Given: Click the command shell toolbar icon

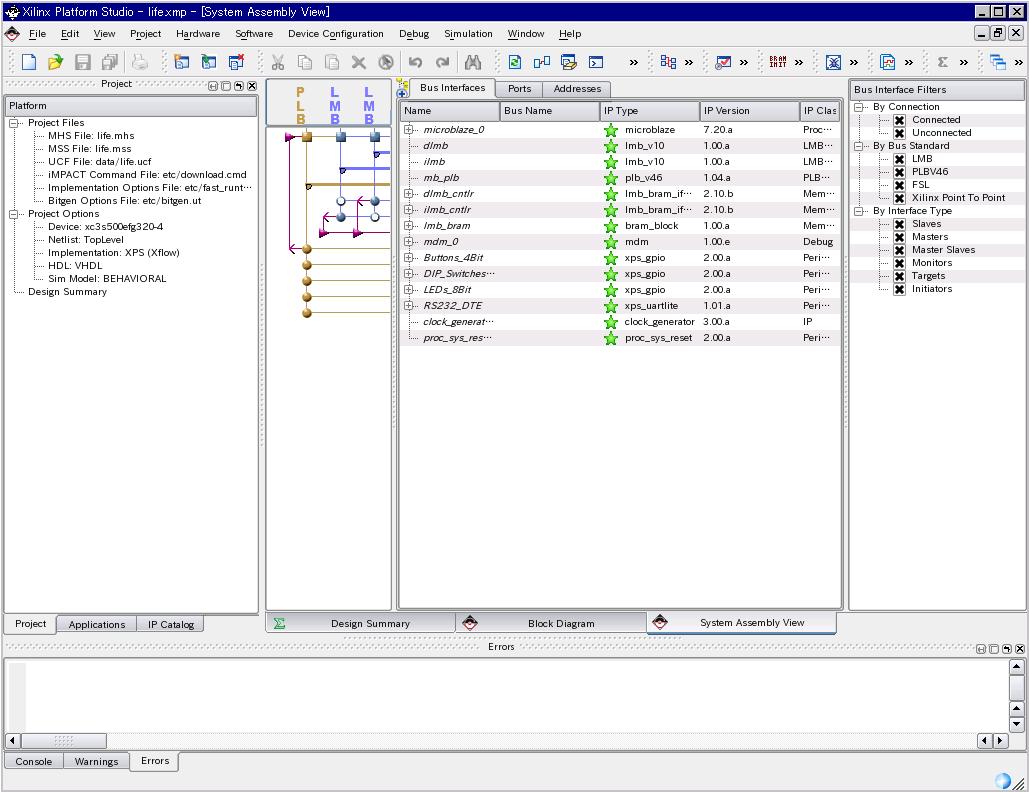Looking at the screenshot, I should 596,62.
